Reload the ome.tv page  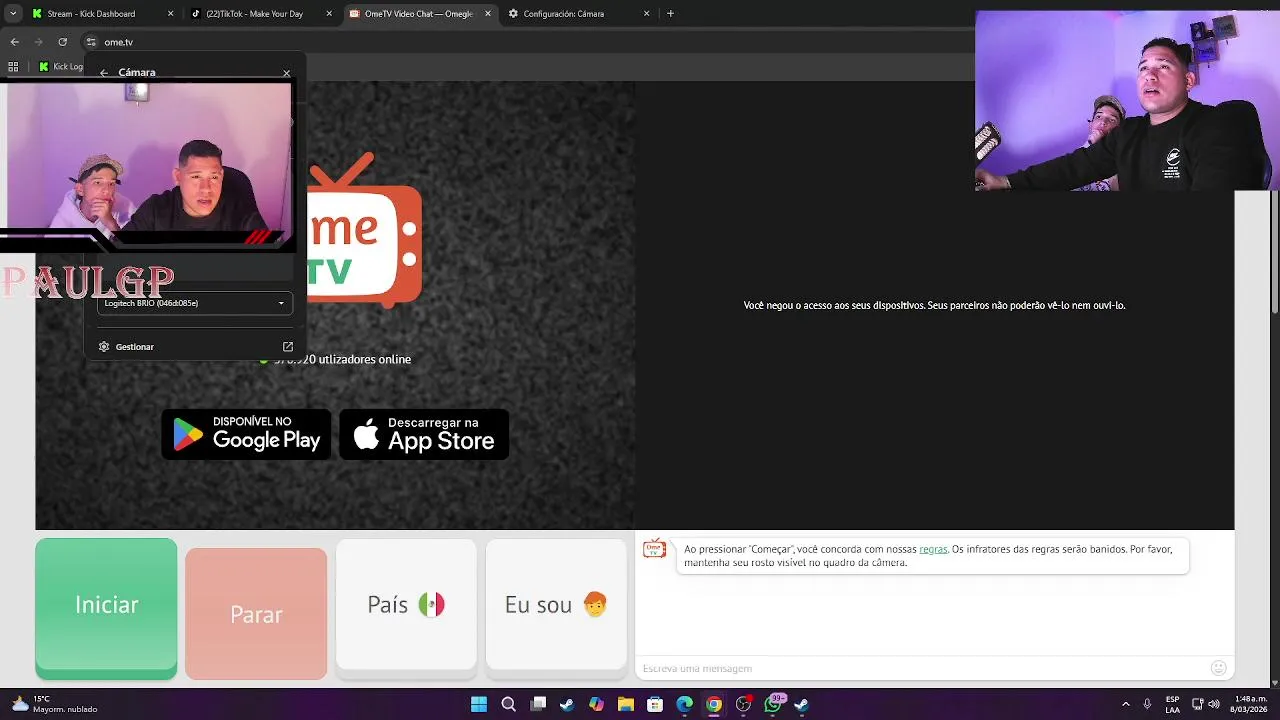tap(62, 42)
